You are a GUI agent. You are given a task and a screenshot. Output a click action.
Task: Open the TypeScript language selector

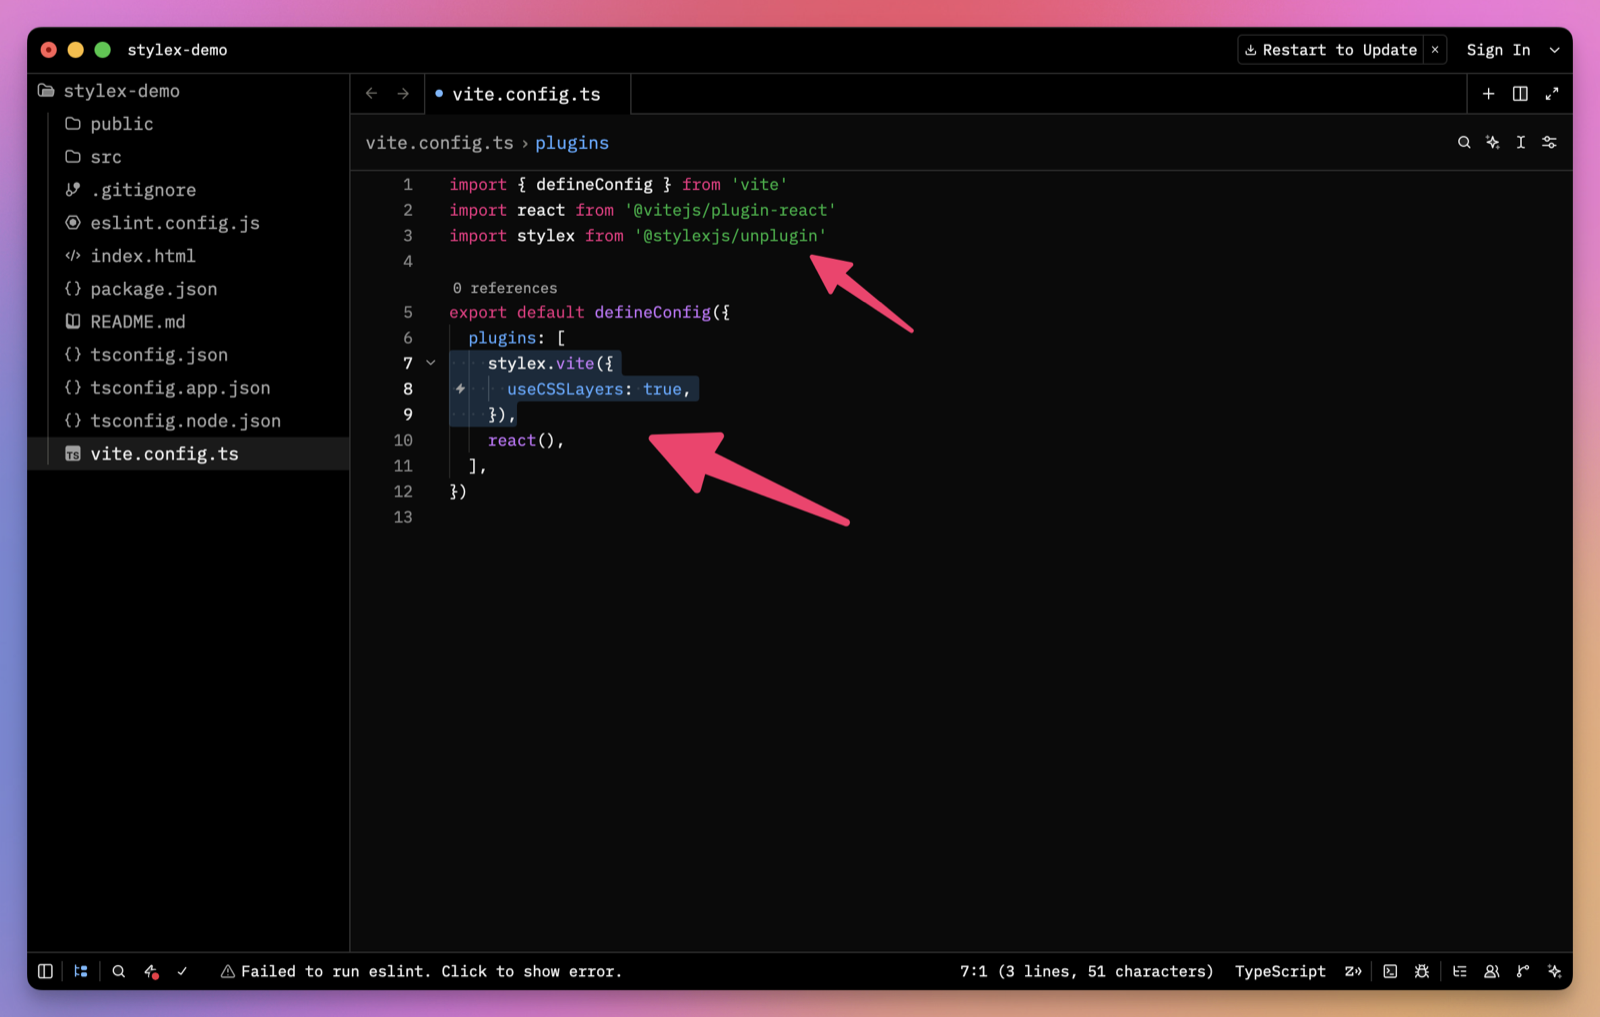pos(1280,971)
